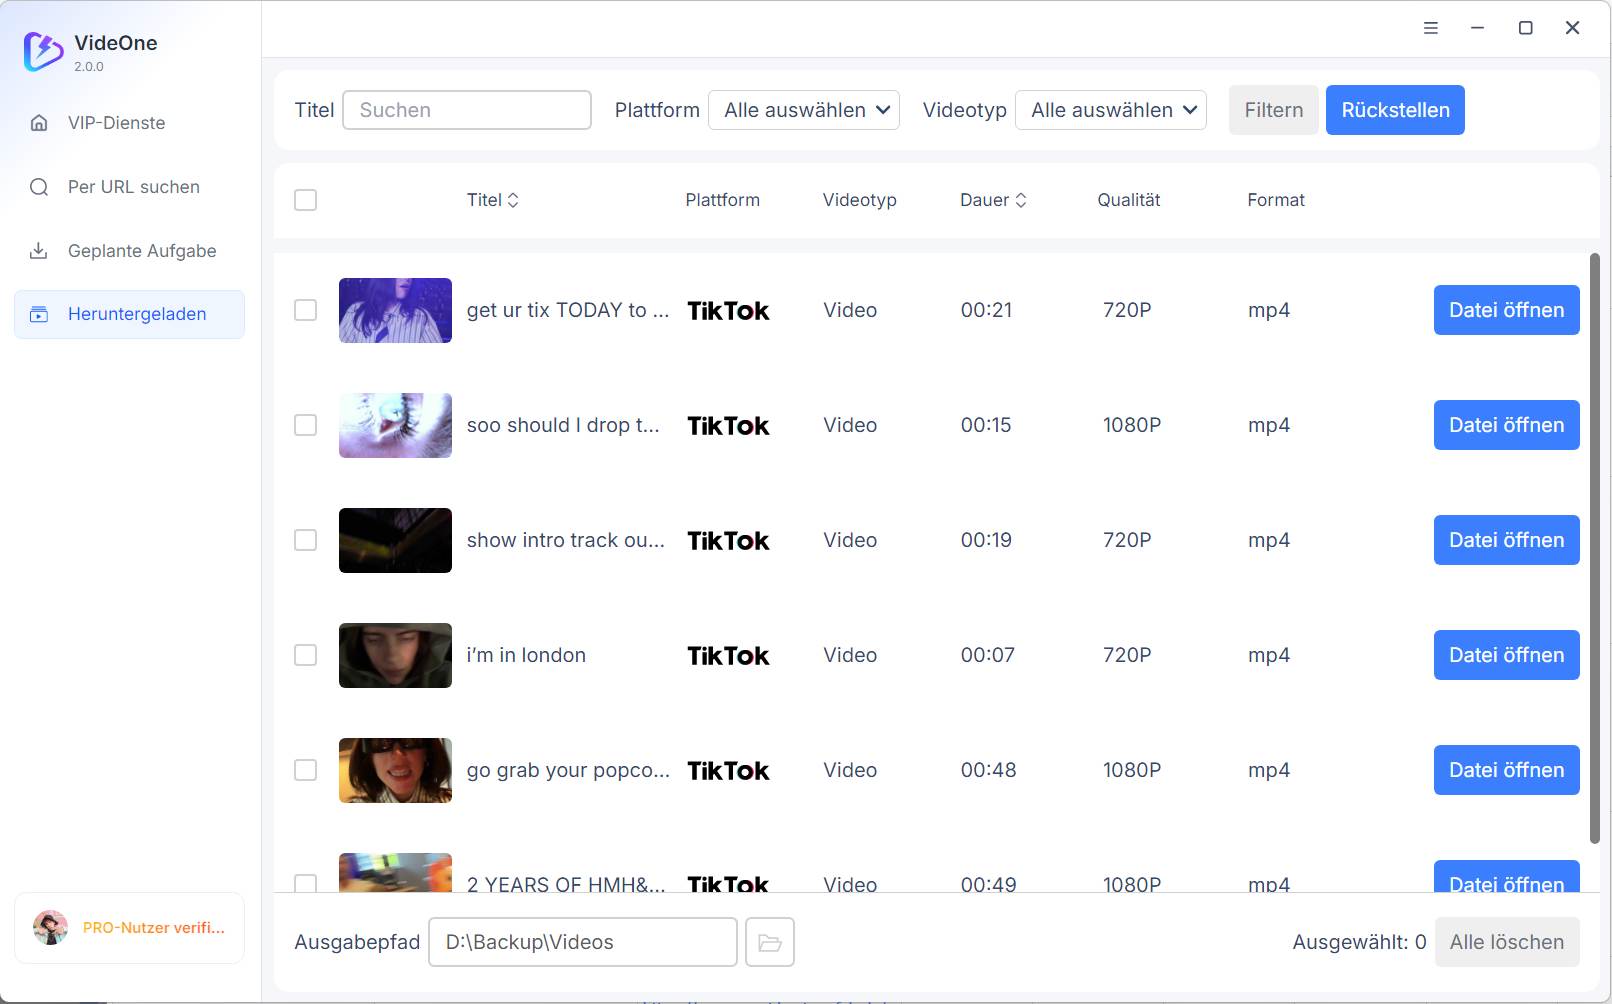Click the magnifier icon beside Per URL suchen
The image size is (1612, 1004).
click(x=39, y=187)
